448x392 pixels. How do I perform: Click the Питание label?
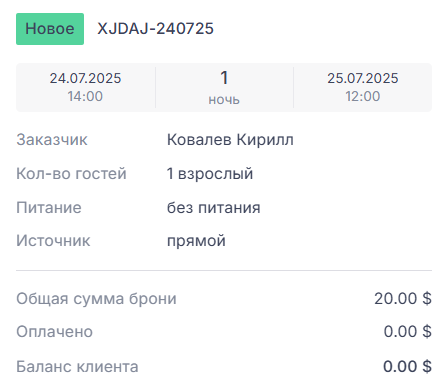49,208
